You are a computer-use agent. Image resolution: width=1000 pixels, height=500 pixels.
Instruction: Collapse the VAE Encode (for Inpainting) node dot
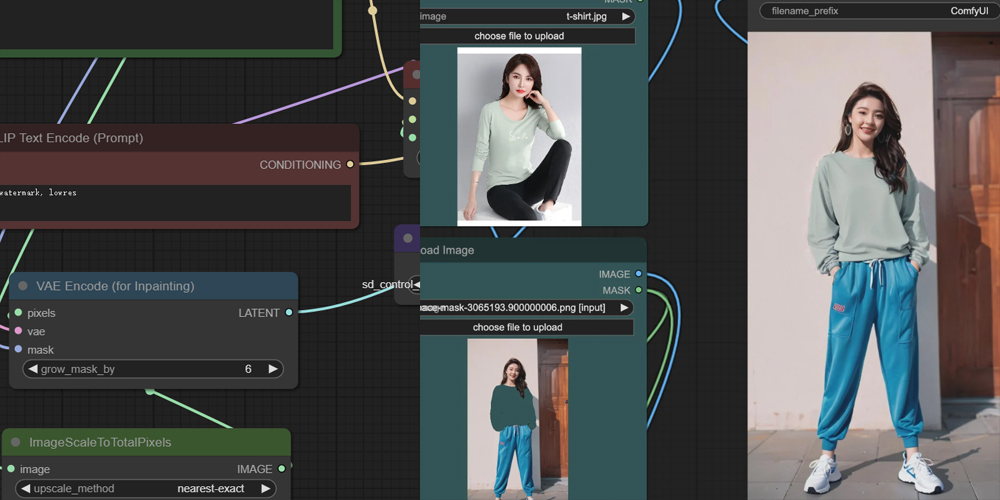(x=23, y=286)
